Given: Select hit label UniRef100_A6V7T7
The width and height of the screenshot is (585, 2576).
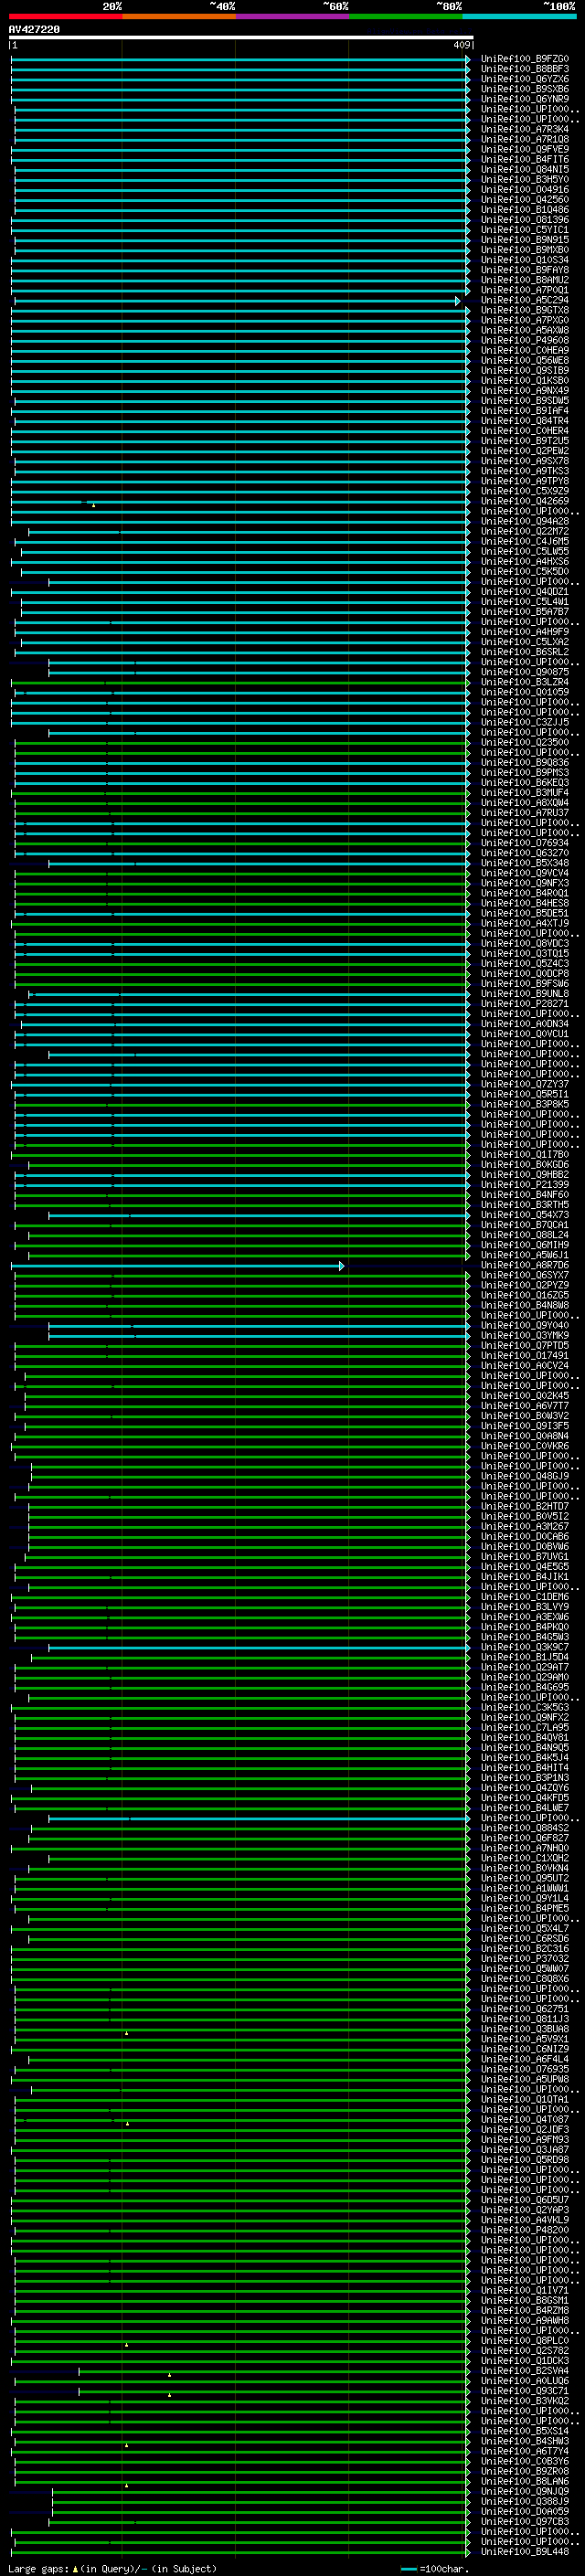Looking at the screenshot, I should pos(525,1406).
